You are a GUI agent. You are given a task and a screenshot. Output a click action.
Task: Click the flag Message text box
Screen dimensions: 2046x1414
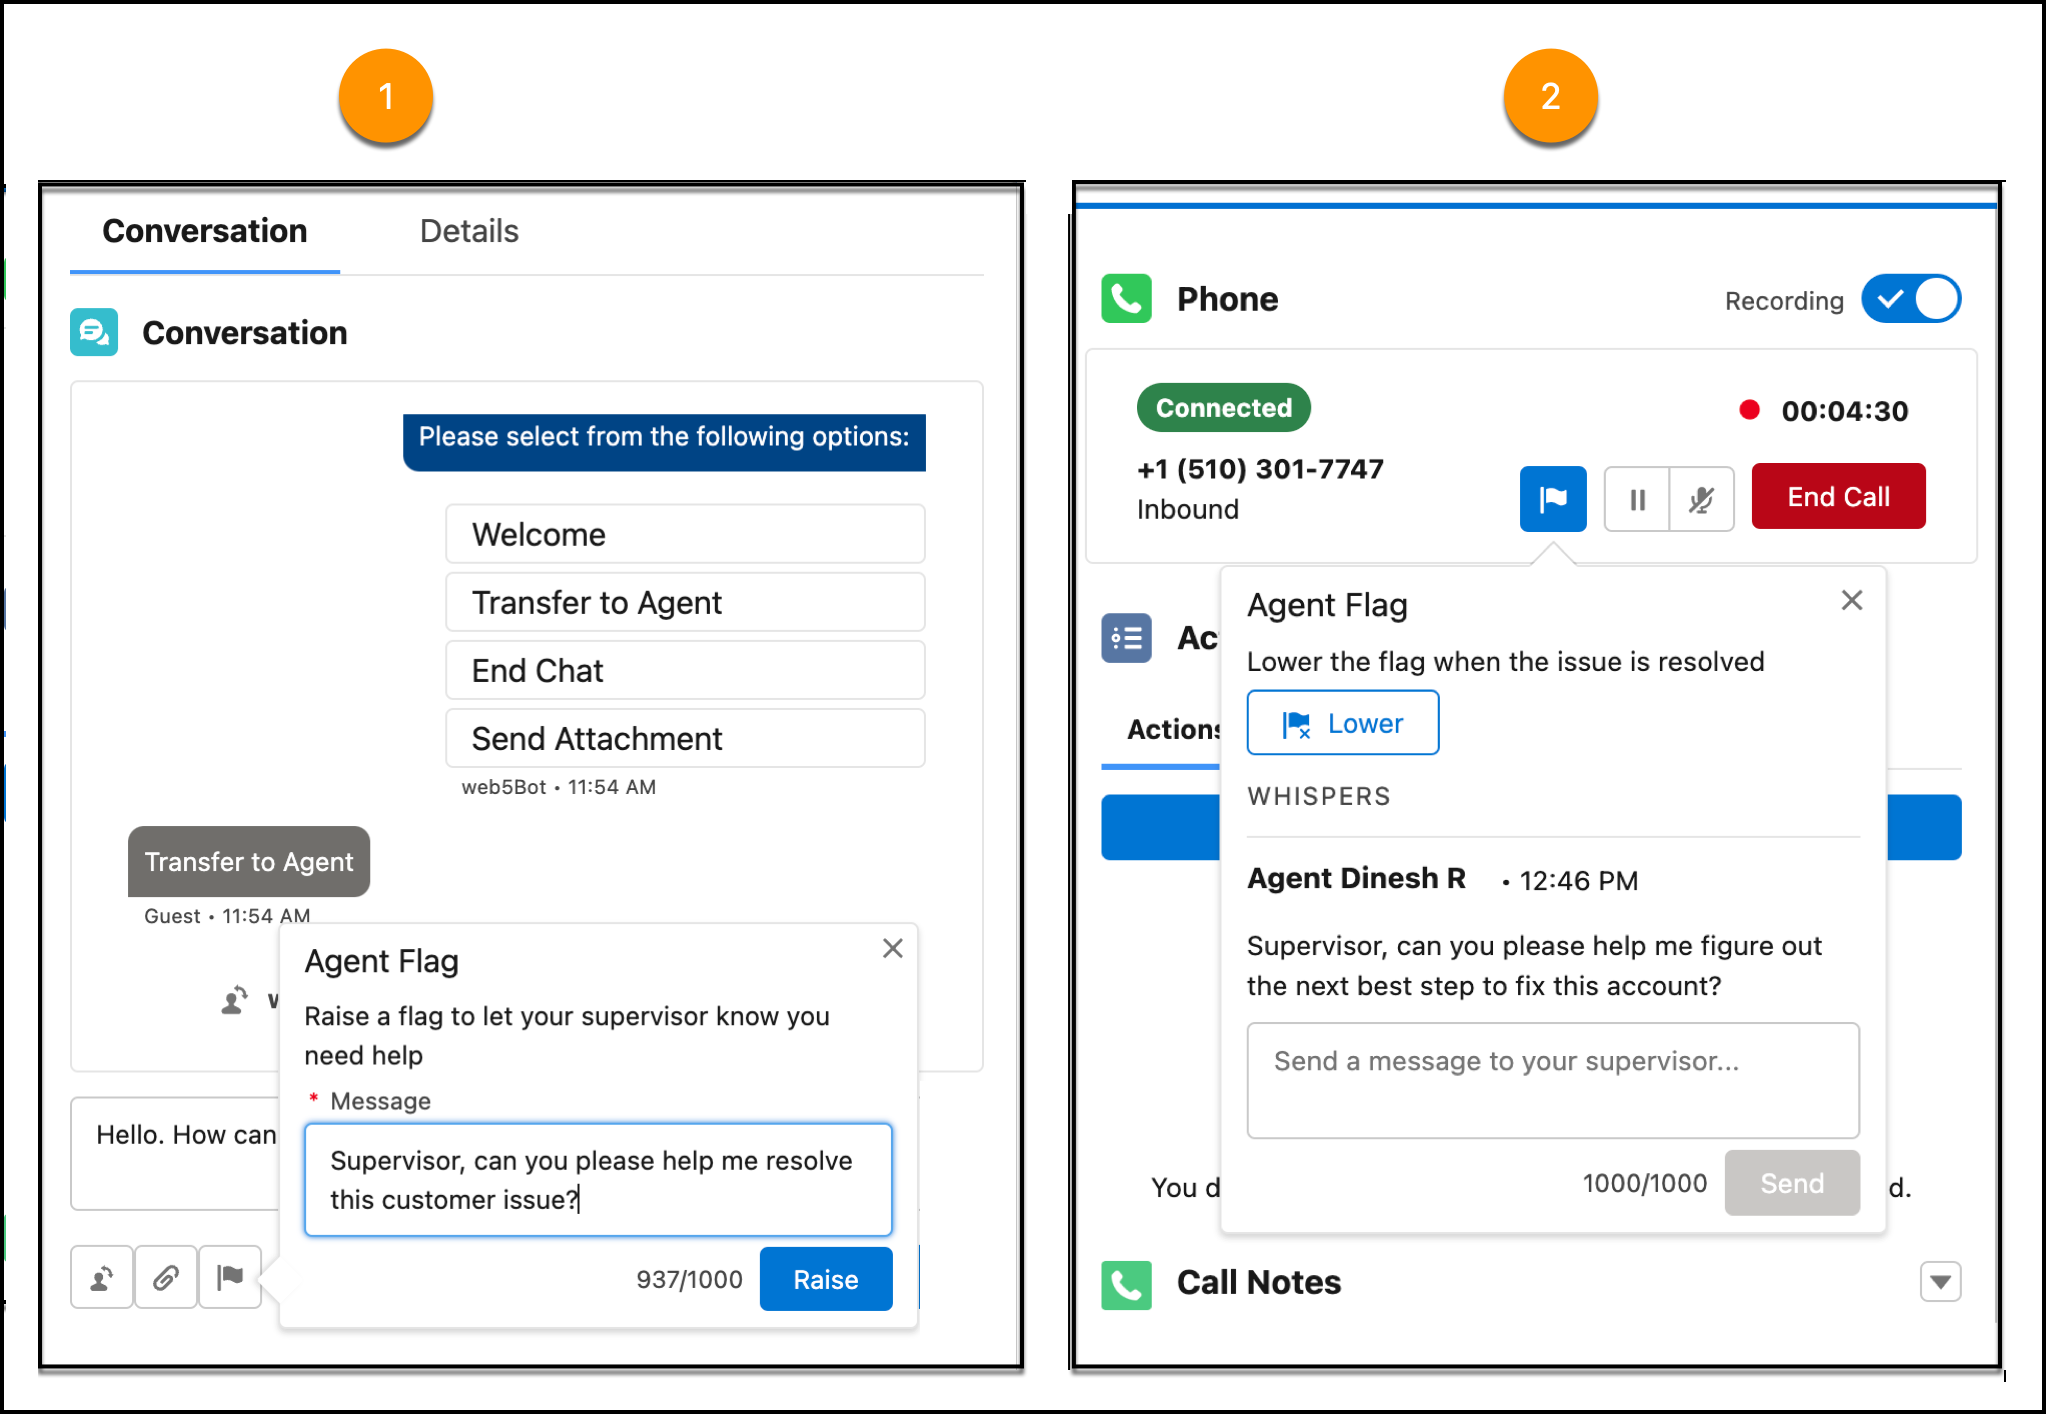(598, 1180)
